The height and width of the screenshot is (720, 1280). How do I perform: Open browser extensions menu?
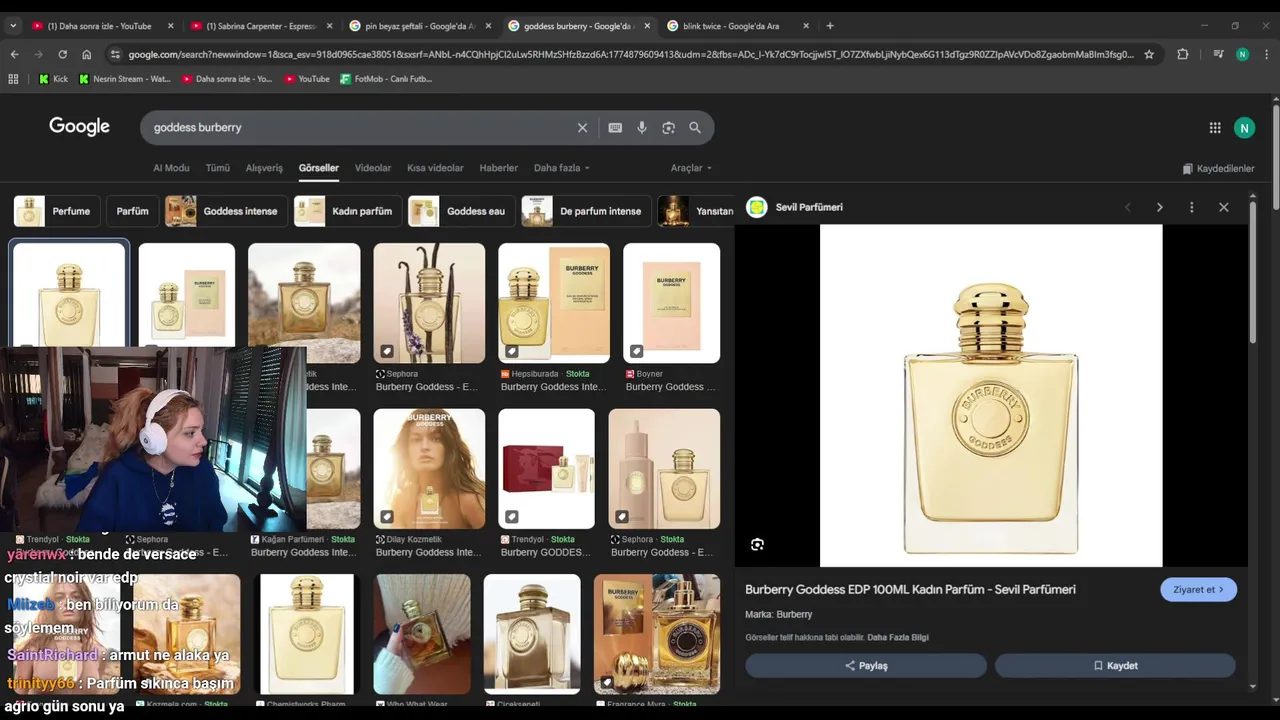[x=1183, y=54]
